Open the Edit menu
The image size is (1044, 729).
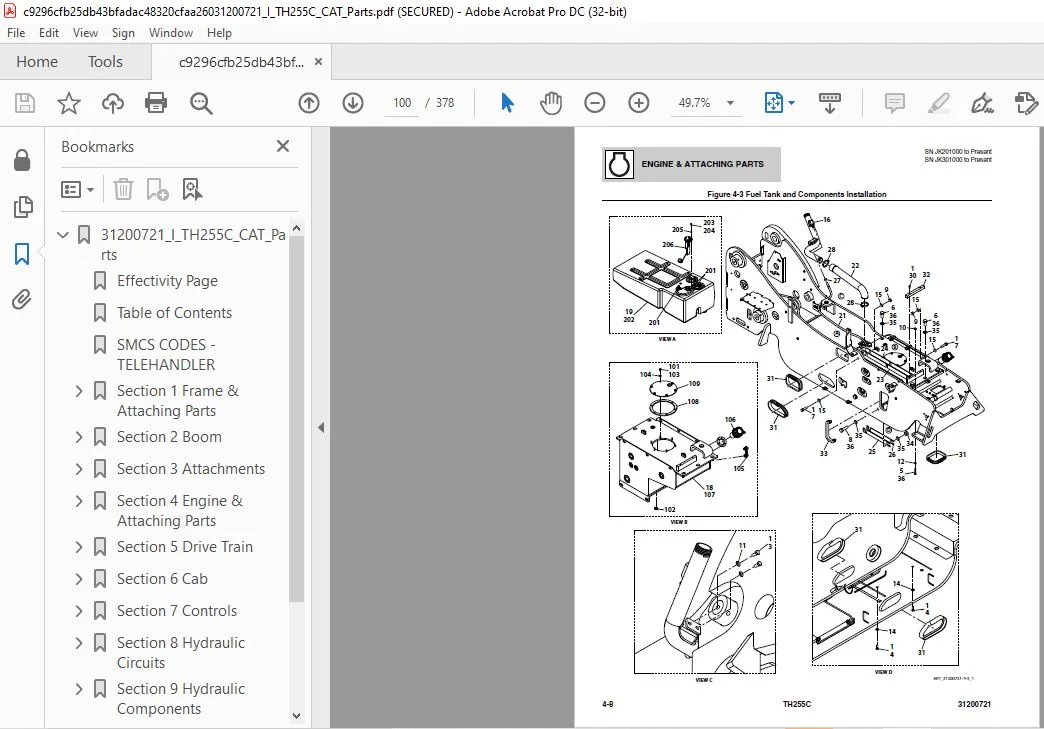pos(49,33)
